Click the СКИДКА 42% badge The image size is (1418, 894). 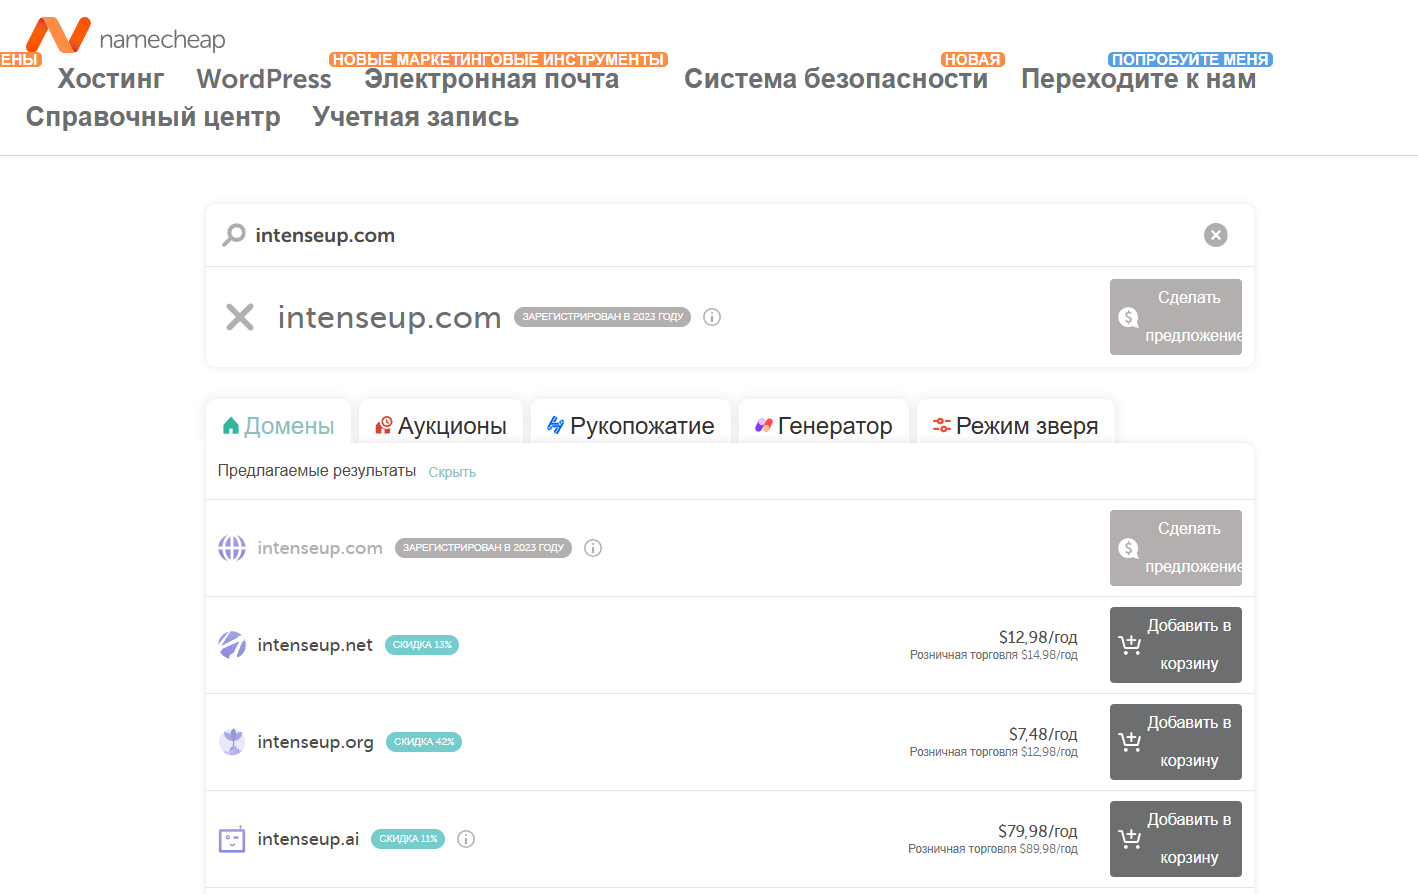pyautogui.click(x=424, y=742)
